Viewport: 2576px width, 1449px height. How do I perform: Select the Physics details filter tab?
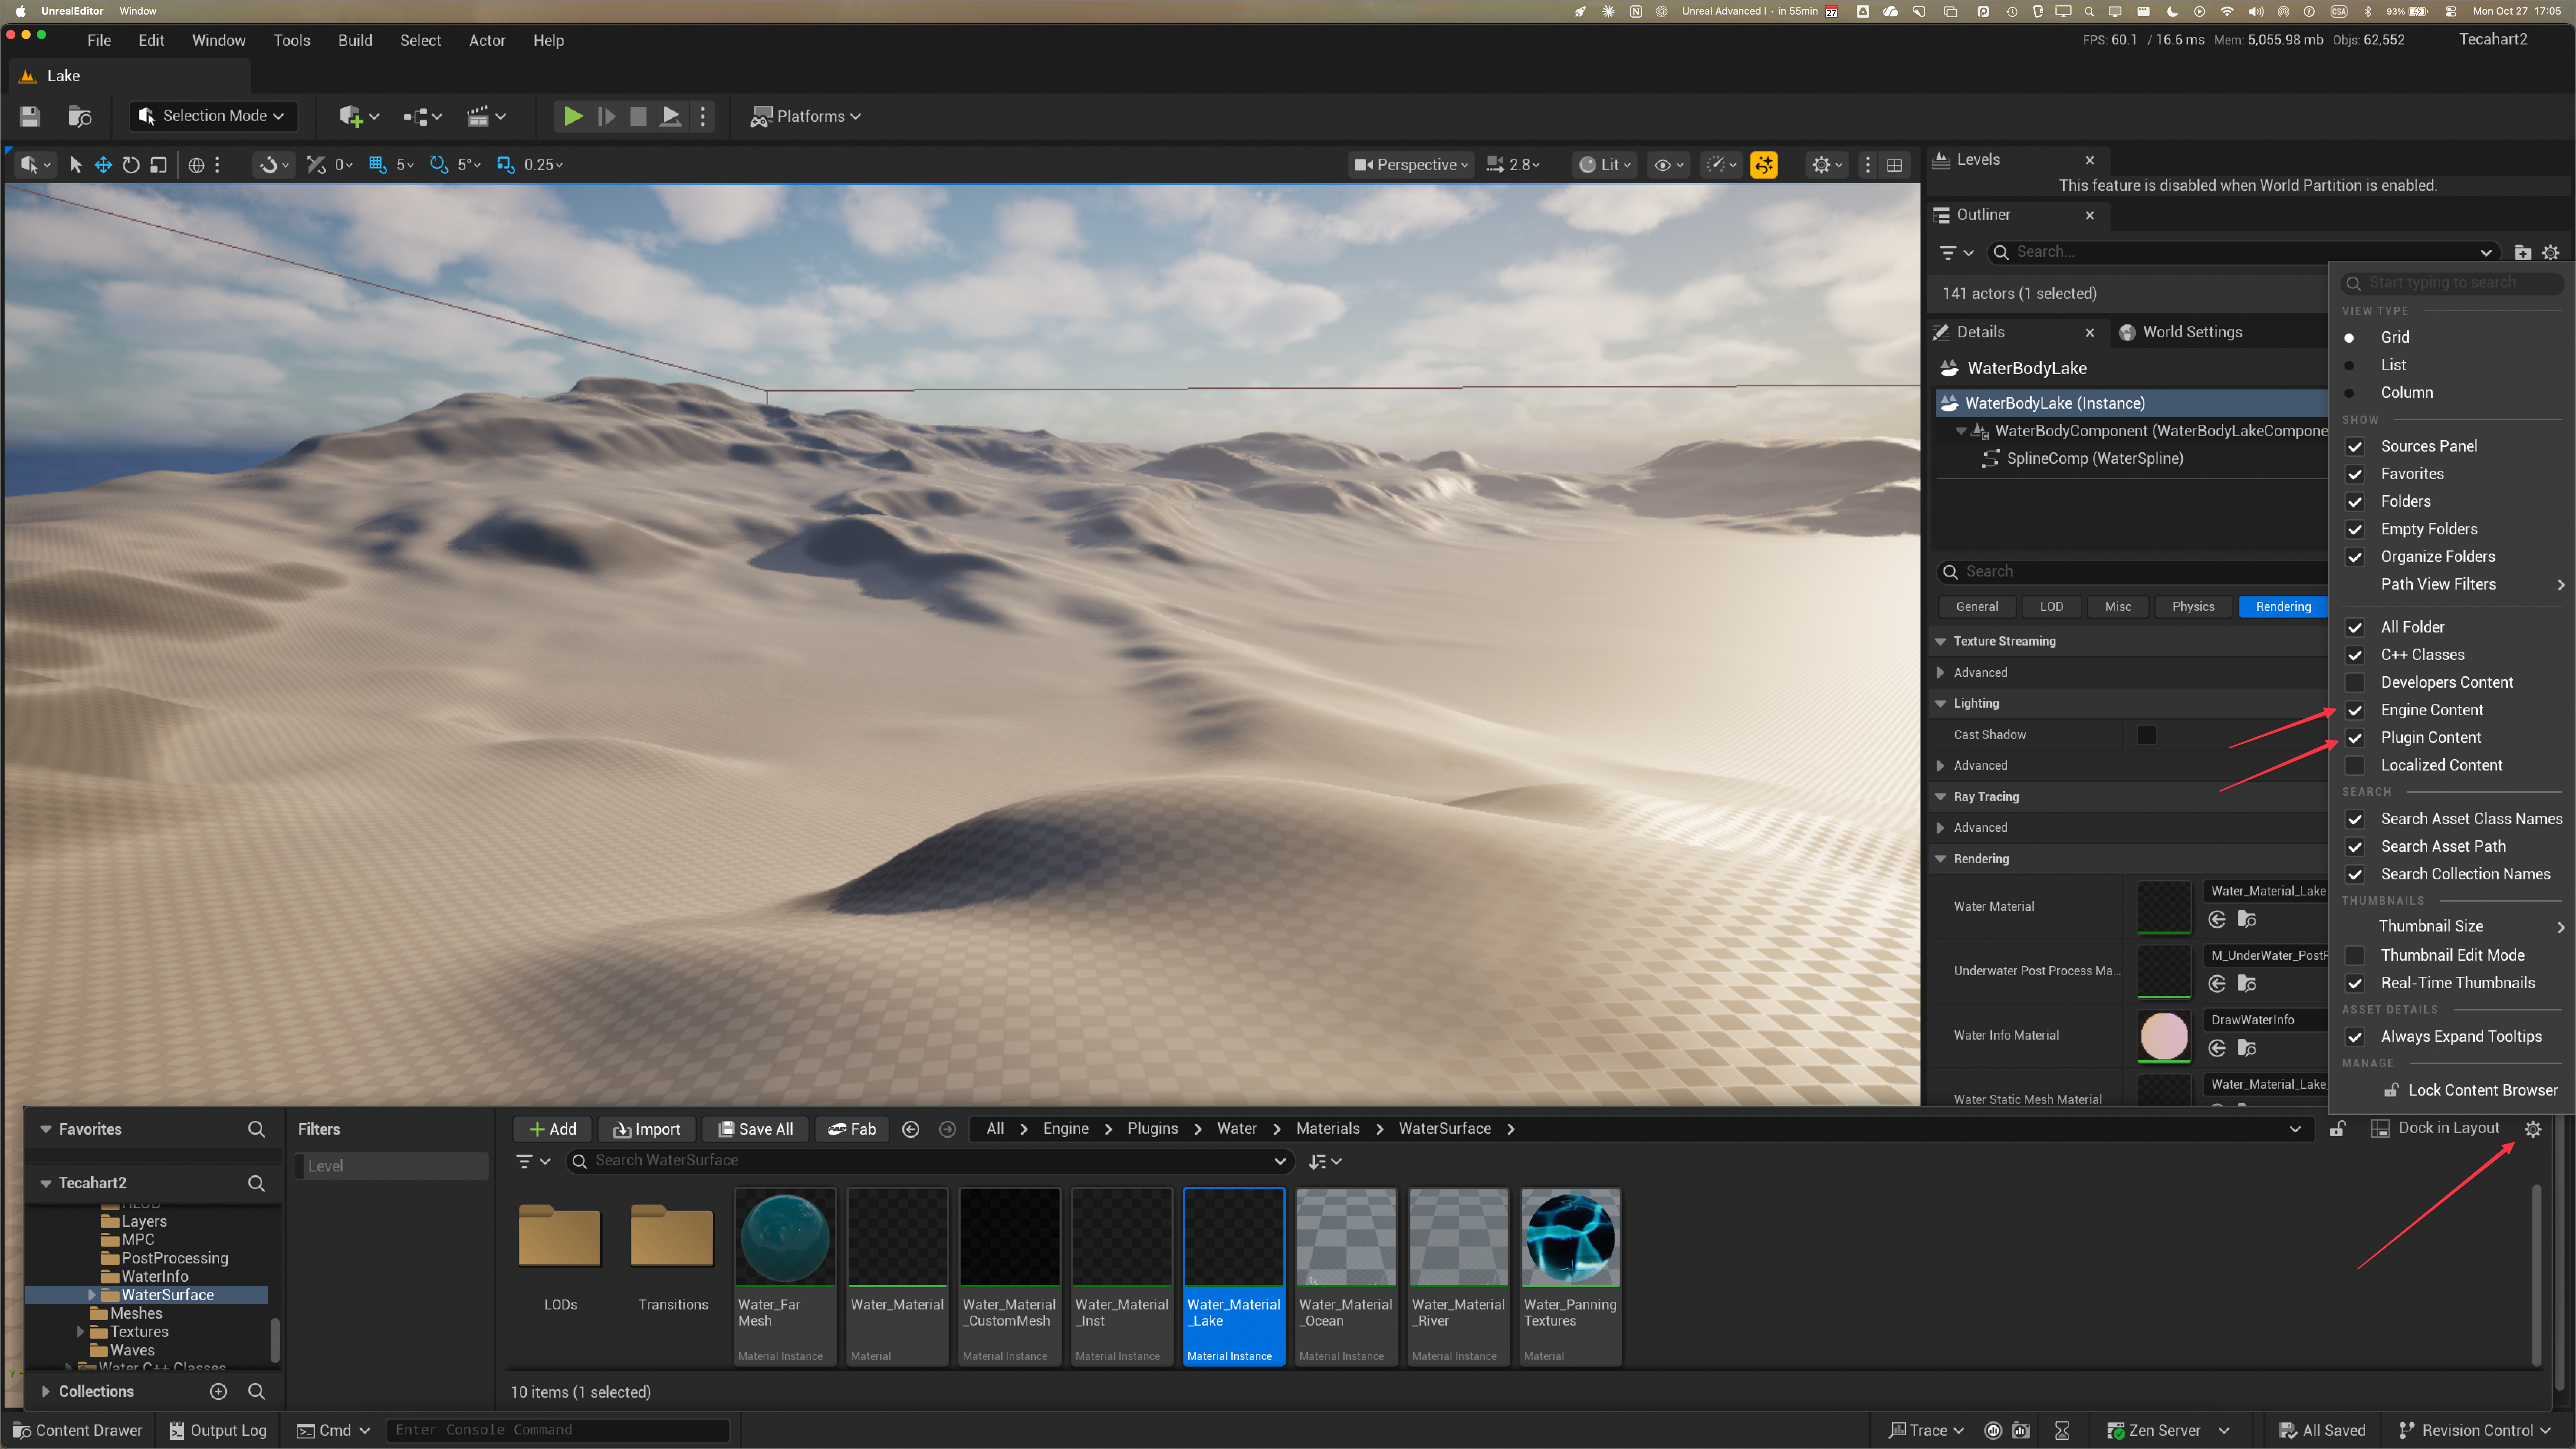click(2193, 607)
